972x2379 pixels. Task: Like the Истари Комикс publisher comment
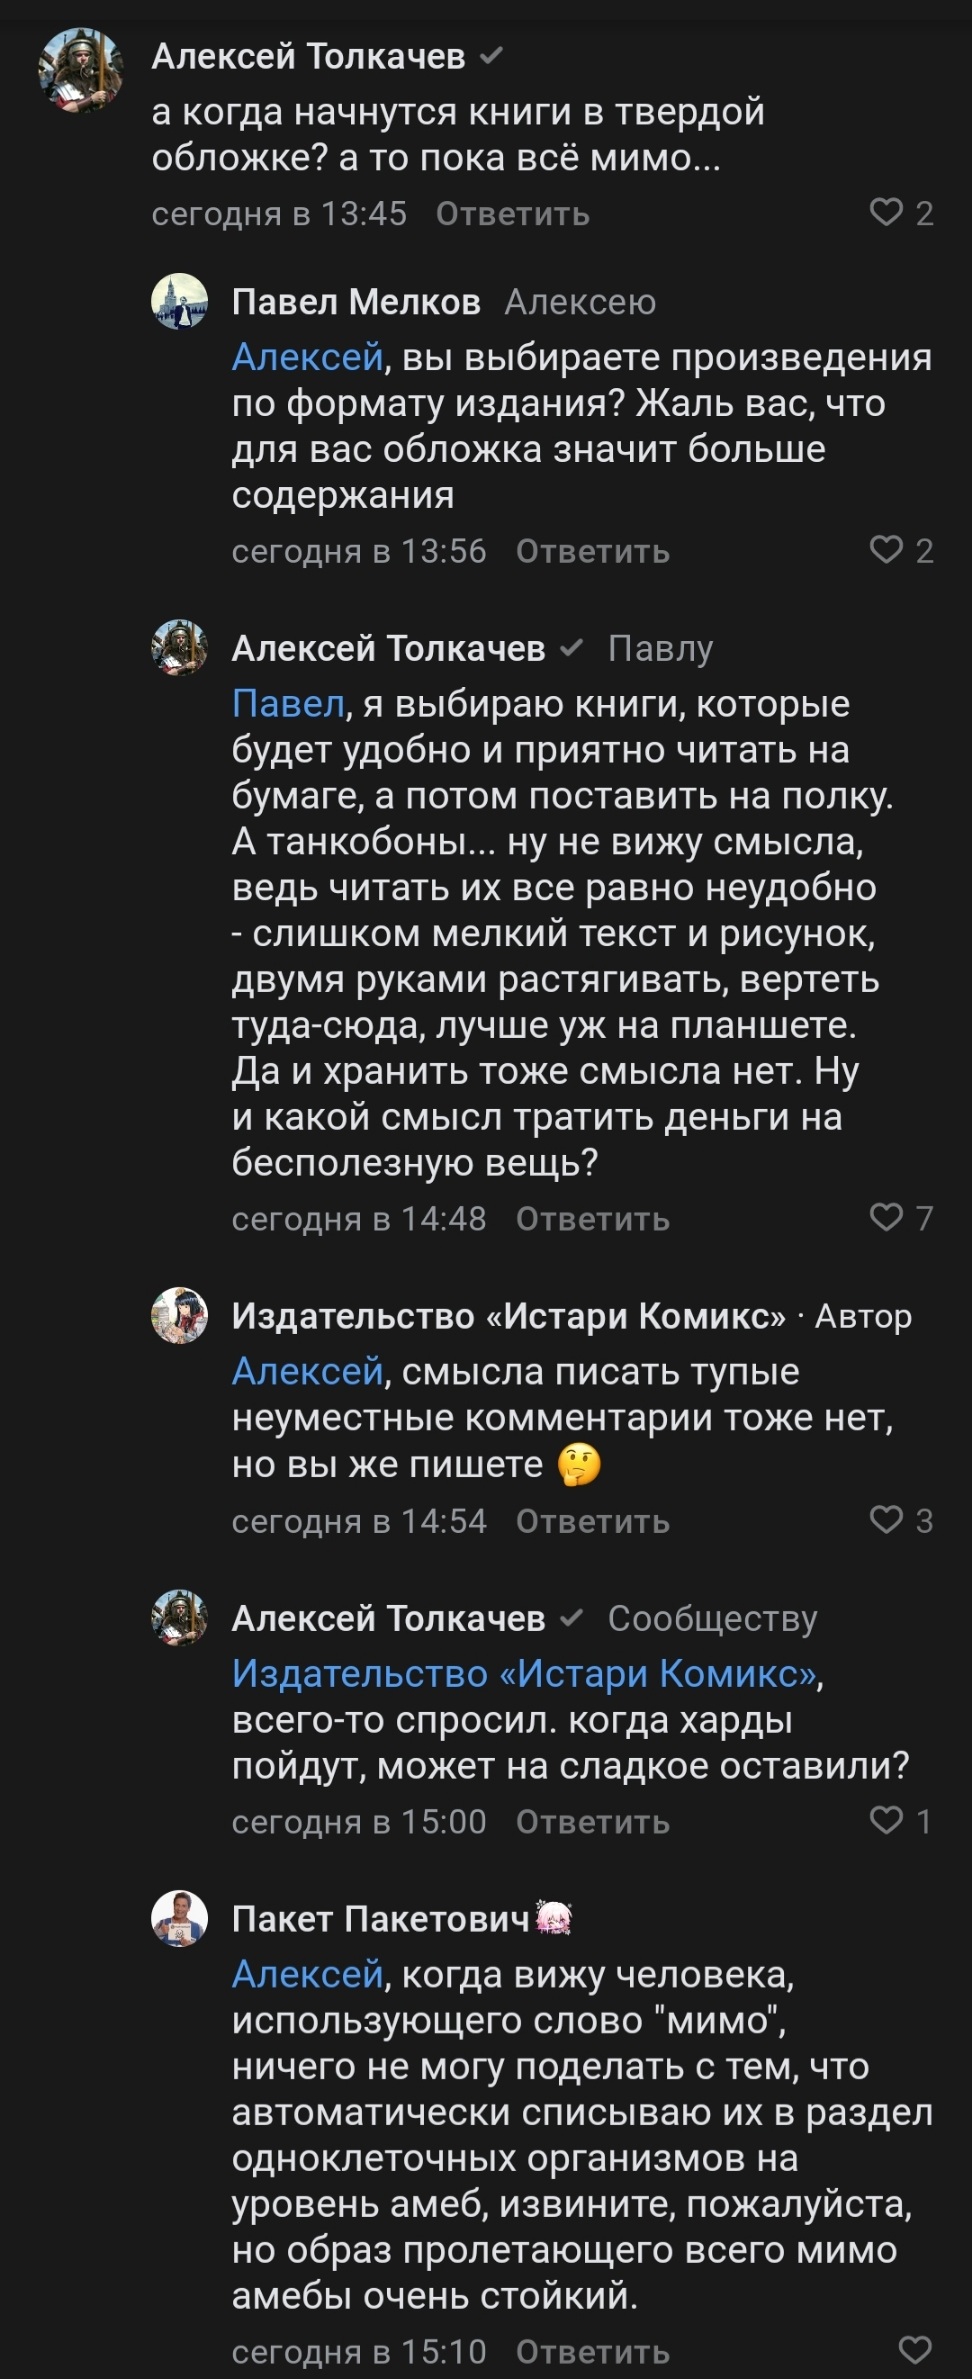(x=886, y=1519)
